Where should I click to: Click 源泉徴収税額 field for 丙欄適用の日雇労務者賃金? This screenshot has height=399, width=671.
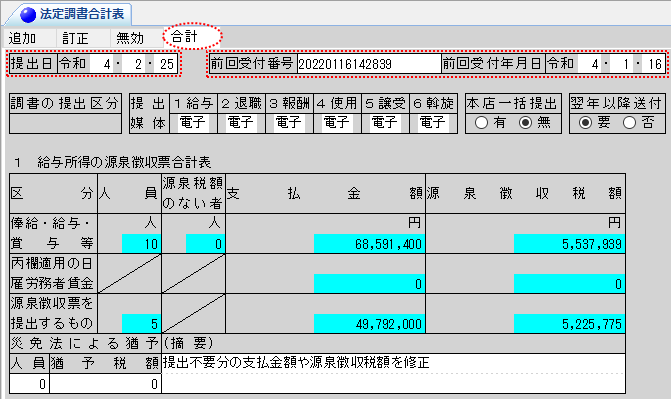[x=569, y=283]
